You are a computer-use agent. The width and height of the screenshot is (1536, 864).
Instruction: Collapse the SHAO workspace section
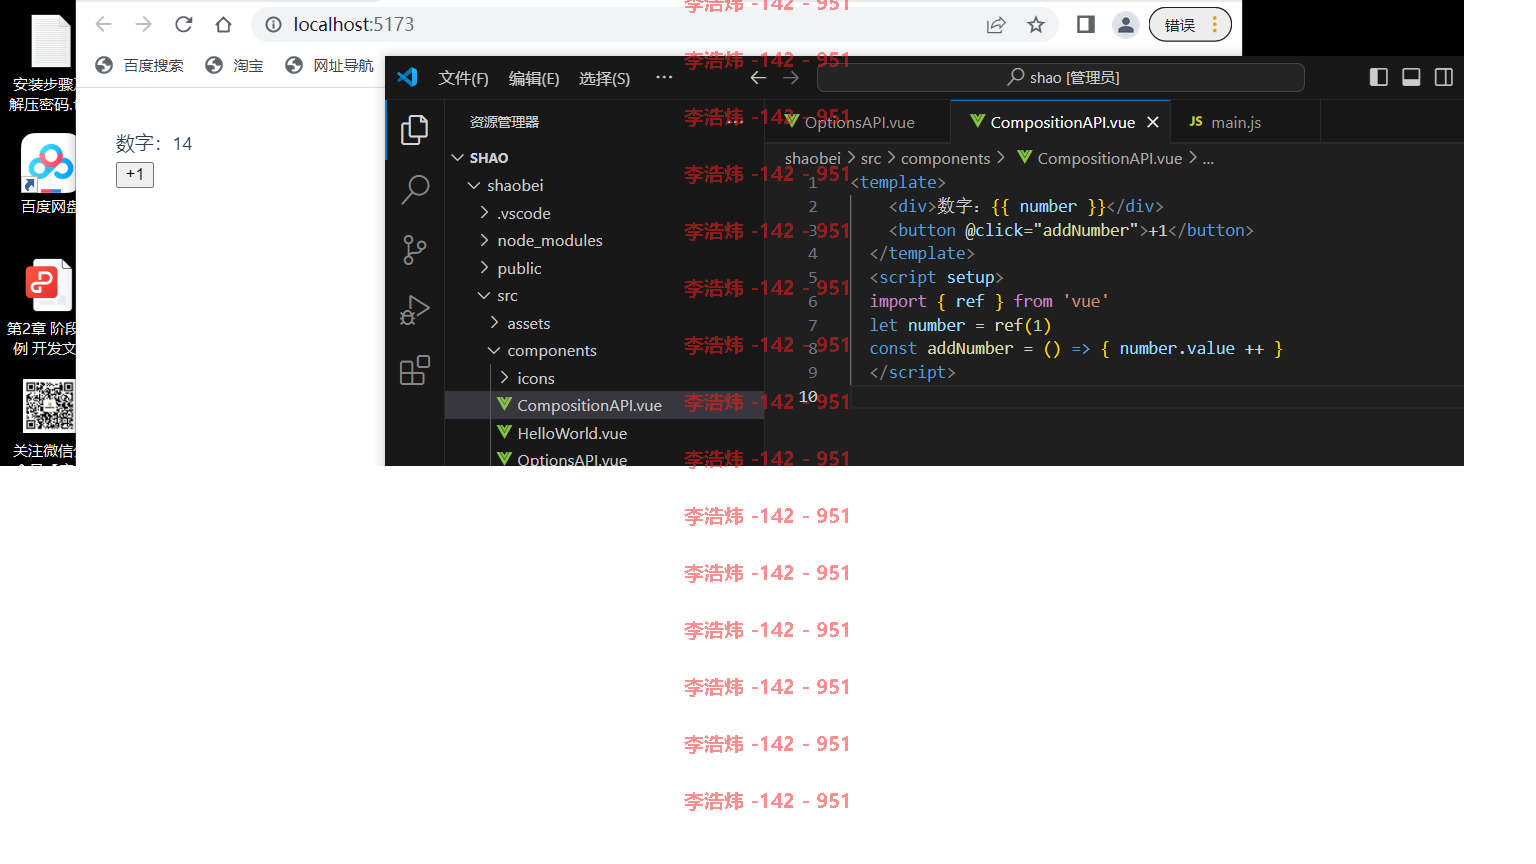click(604, 158)
